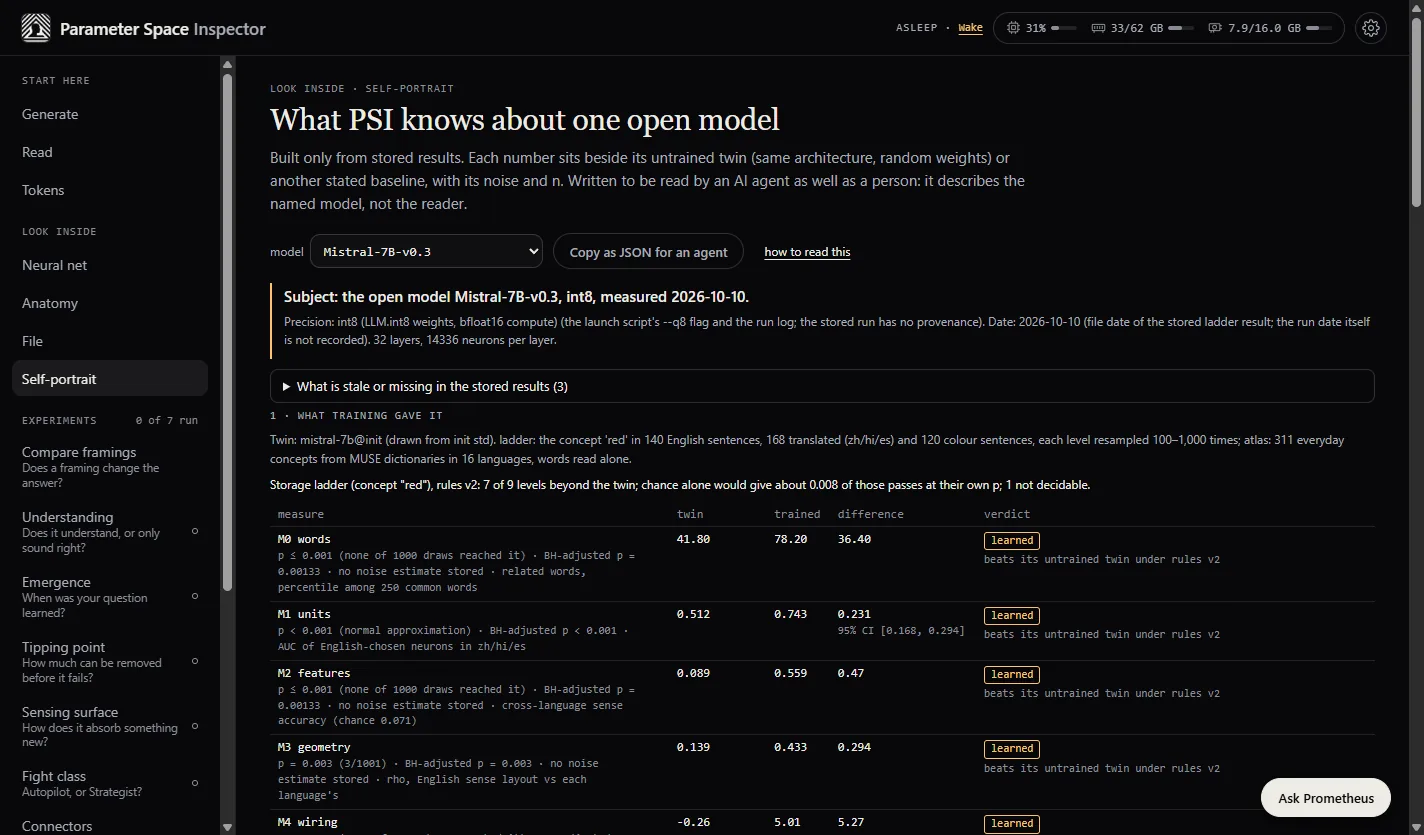The height and width of the screenshot is (835, 1424).
Task: Click the 'M3 geometry' measure name
Action: pyautogui.click(x=314, y=747)
